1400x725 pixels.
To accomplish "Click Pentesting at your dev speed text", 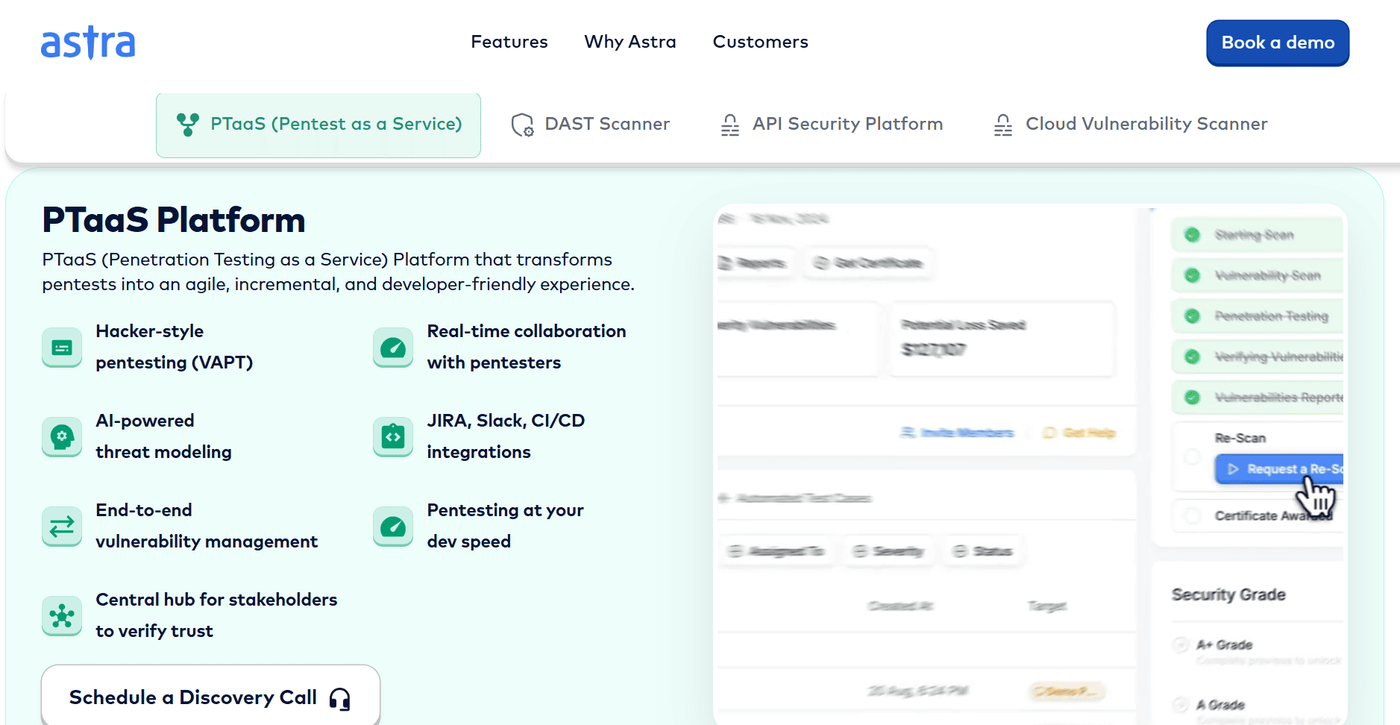I will [x=505, y=526].
